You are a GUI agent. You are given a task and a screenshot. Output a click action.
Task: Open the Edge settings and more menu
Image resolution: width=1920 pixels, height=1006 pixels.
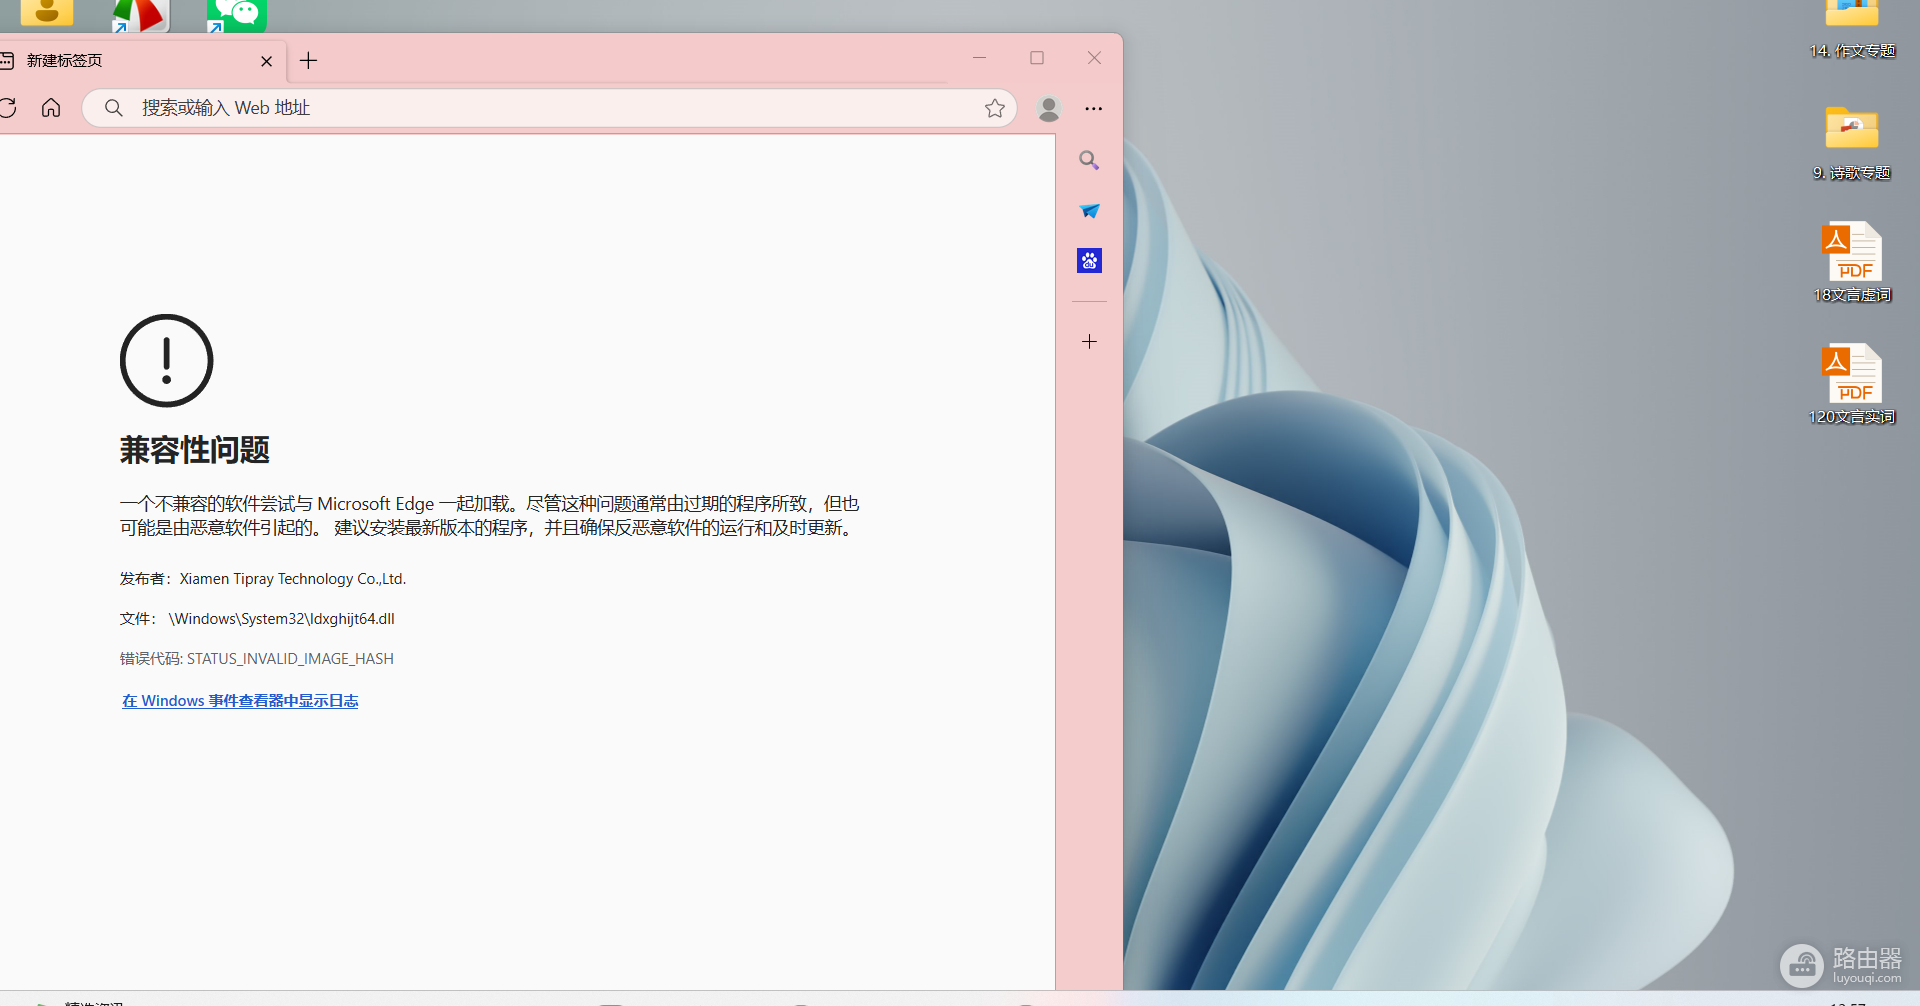point(1094,108)
